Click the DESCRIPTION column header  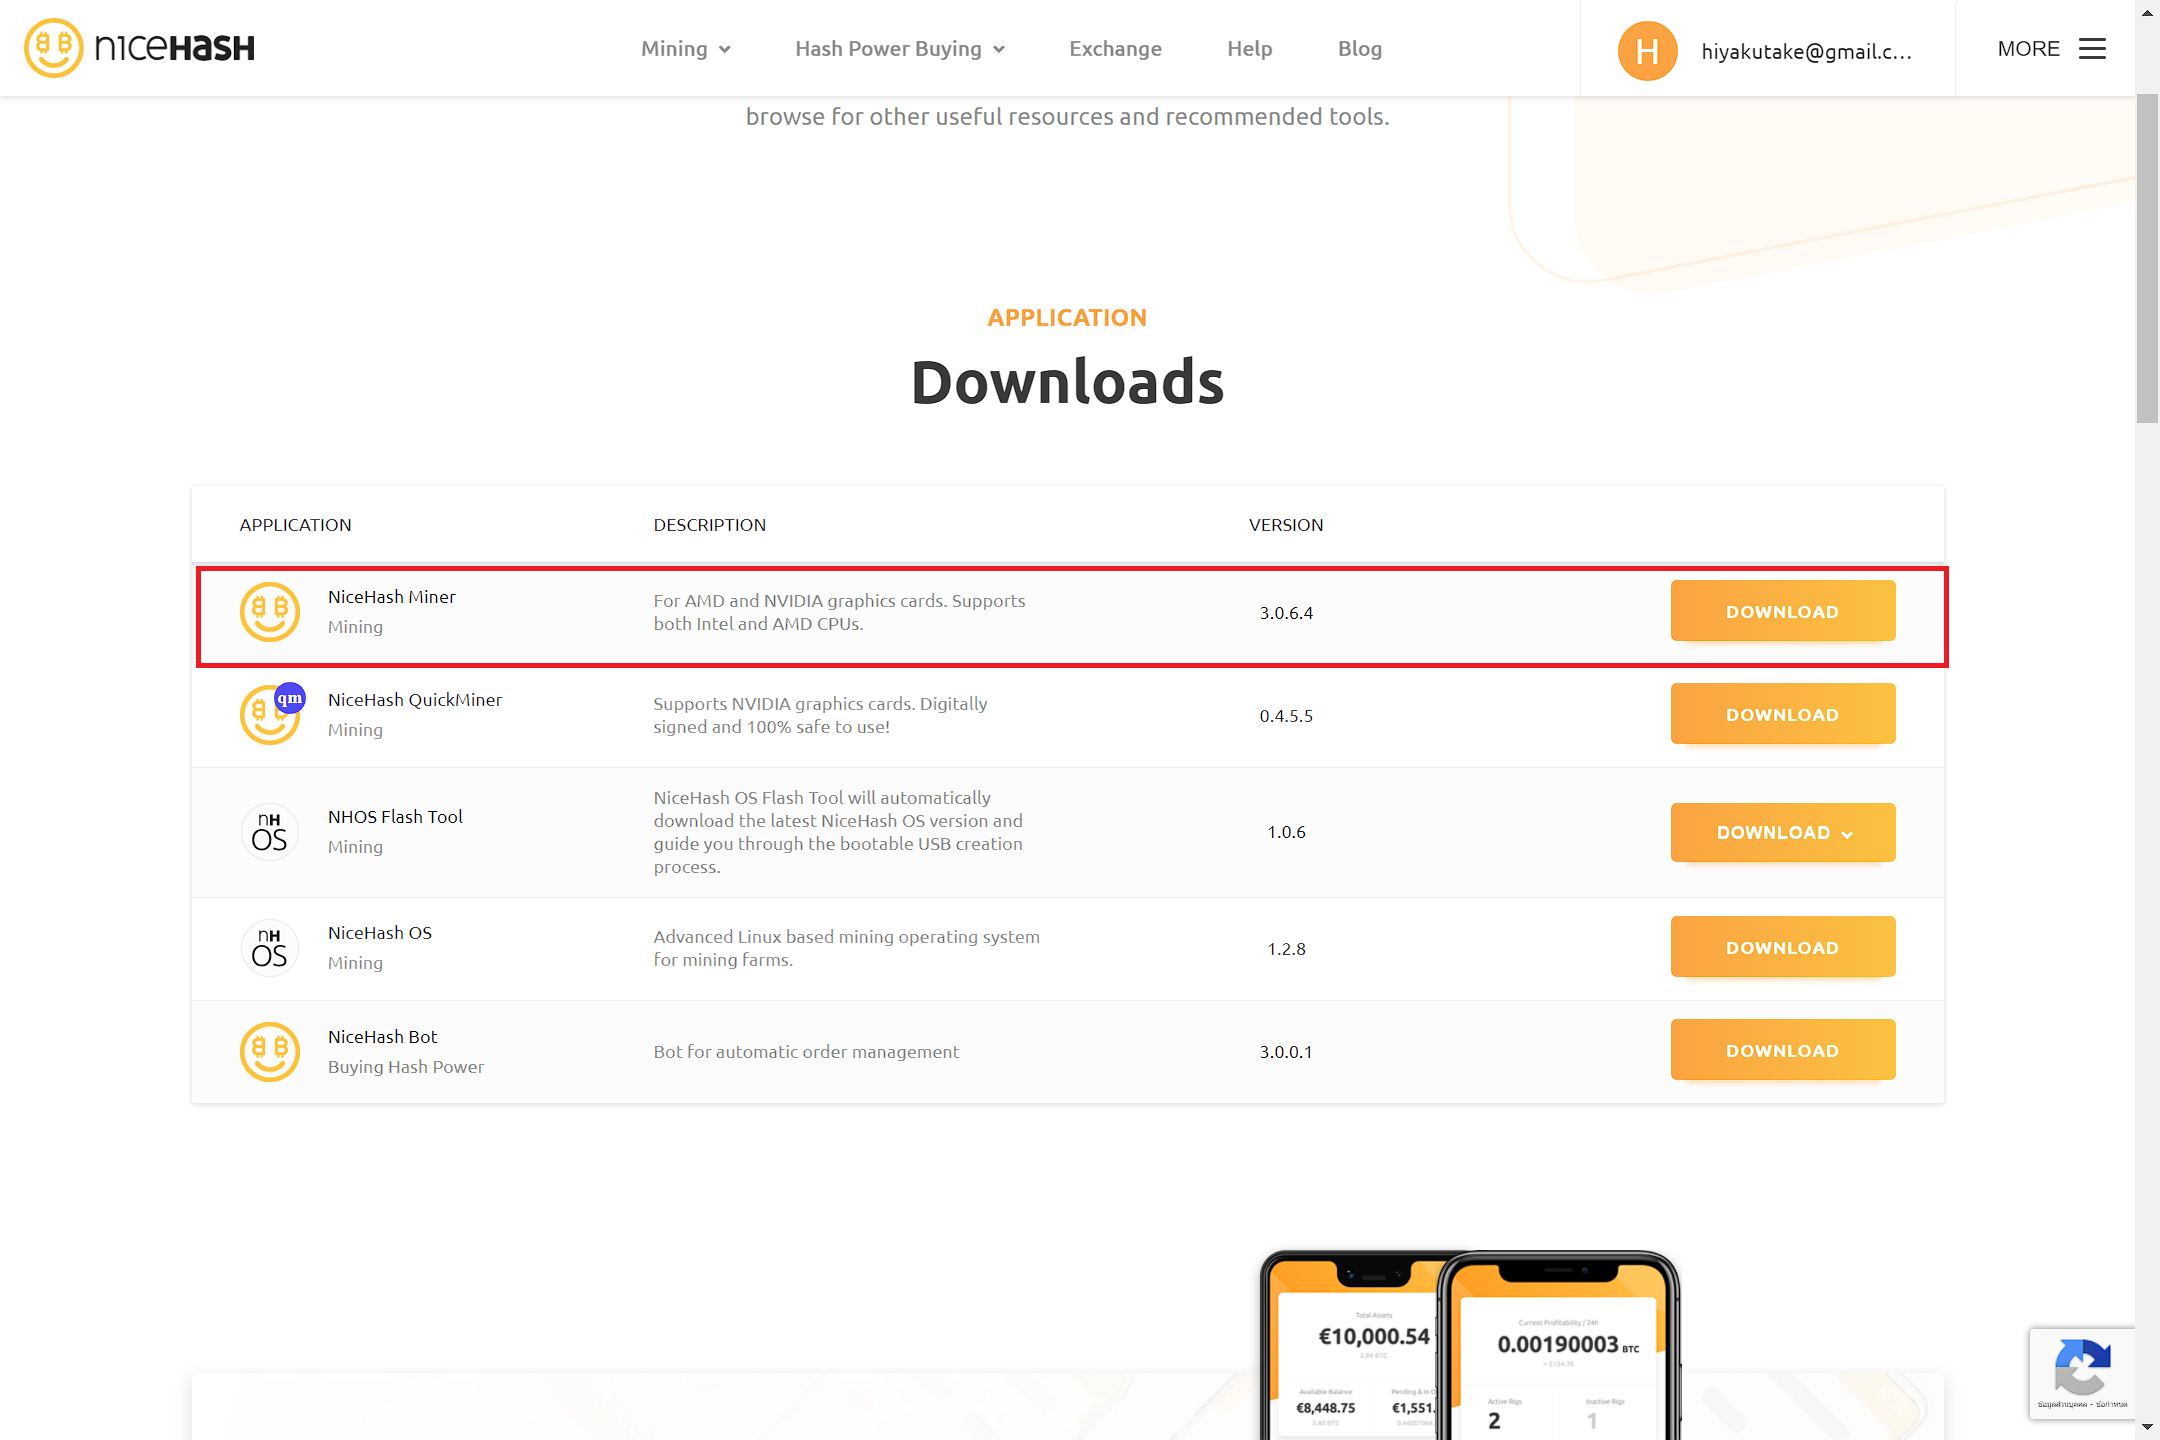(710, 525)
